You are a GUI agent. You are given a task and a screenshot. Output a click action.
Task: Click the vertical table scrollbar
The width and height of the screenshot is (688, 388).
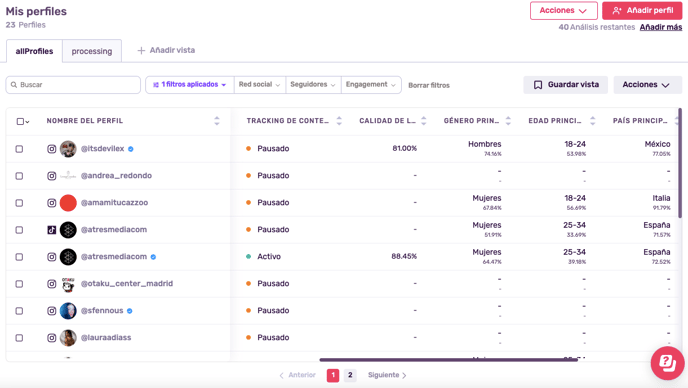tap(680, 163)
